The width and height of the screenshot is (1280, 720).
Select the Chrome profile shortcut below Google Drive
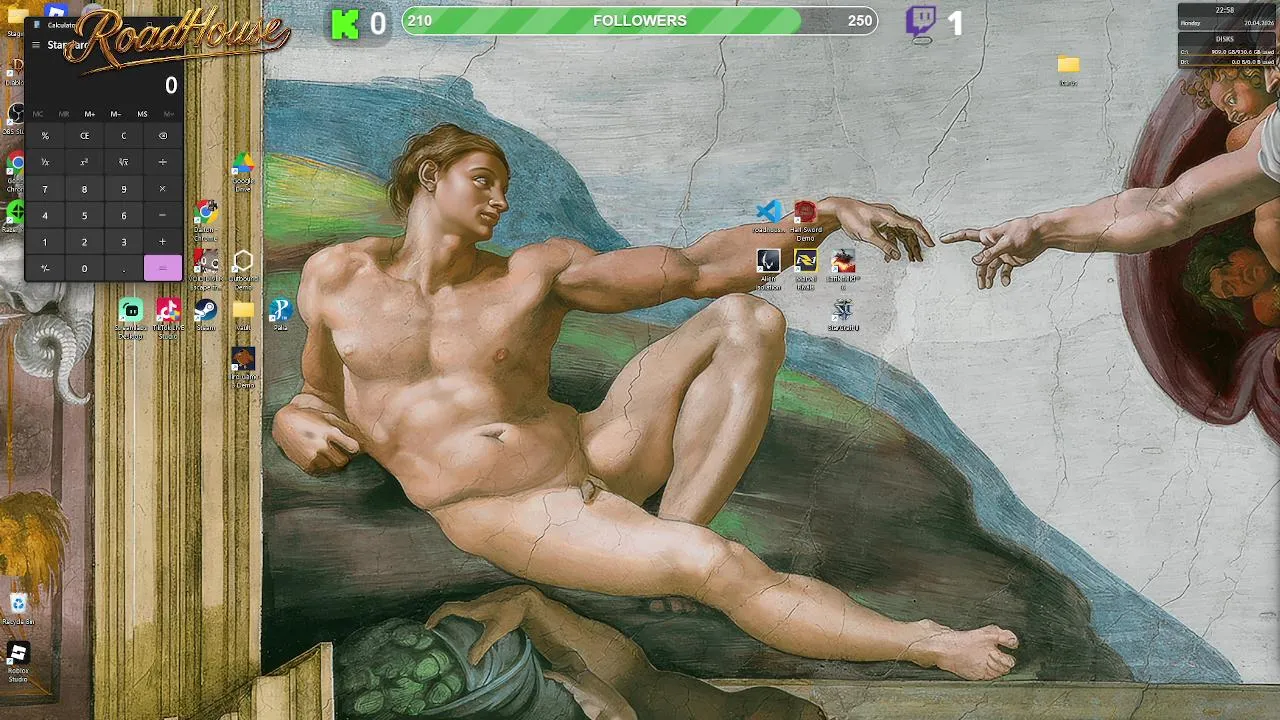click(206, 219)
